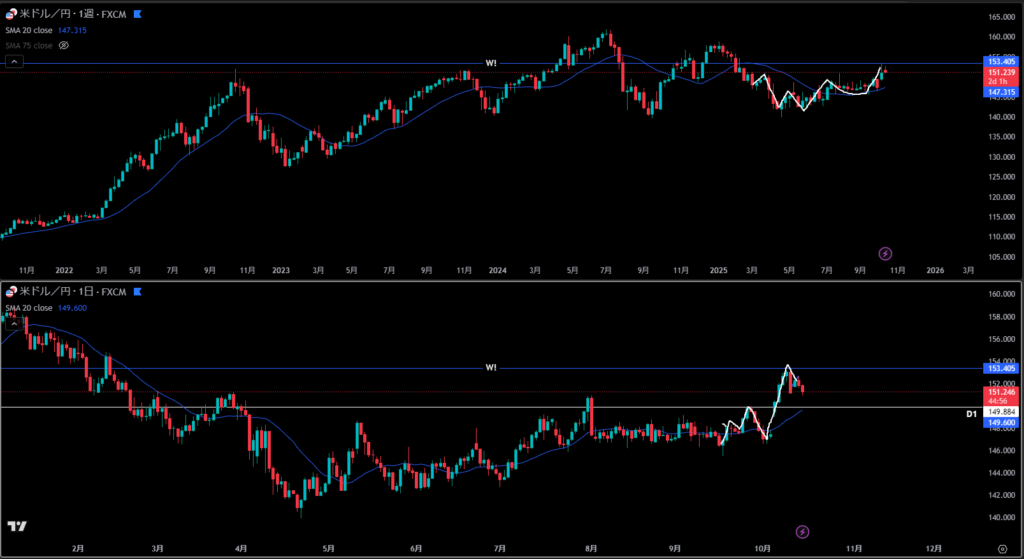Select the SMA 20 close legend on the weekly chart

(x=30, y=31)
